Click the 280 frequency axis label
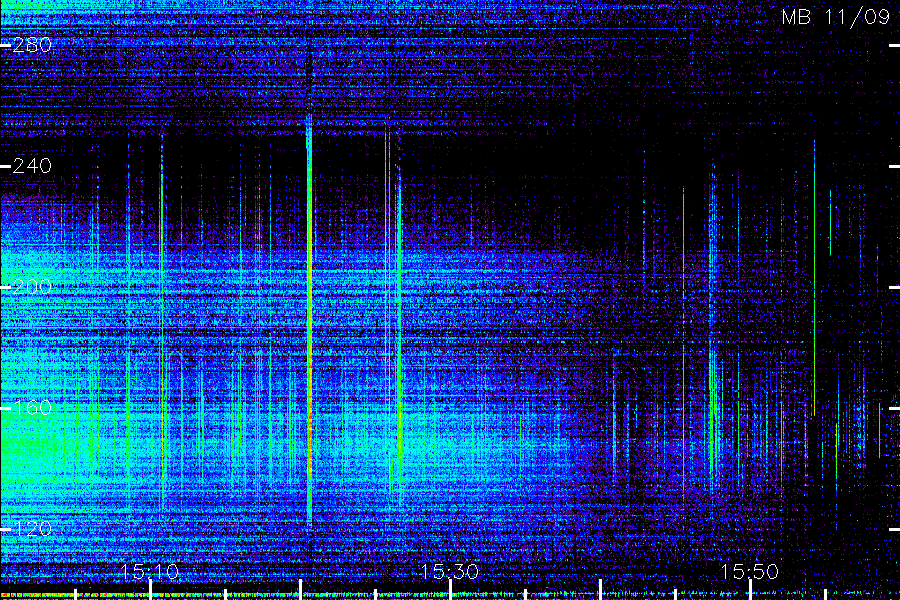Viewport: 900px width, 600px height. [32, 45]
